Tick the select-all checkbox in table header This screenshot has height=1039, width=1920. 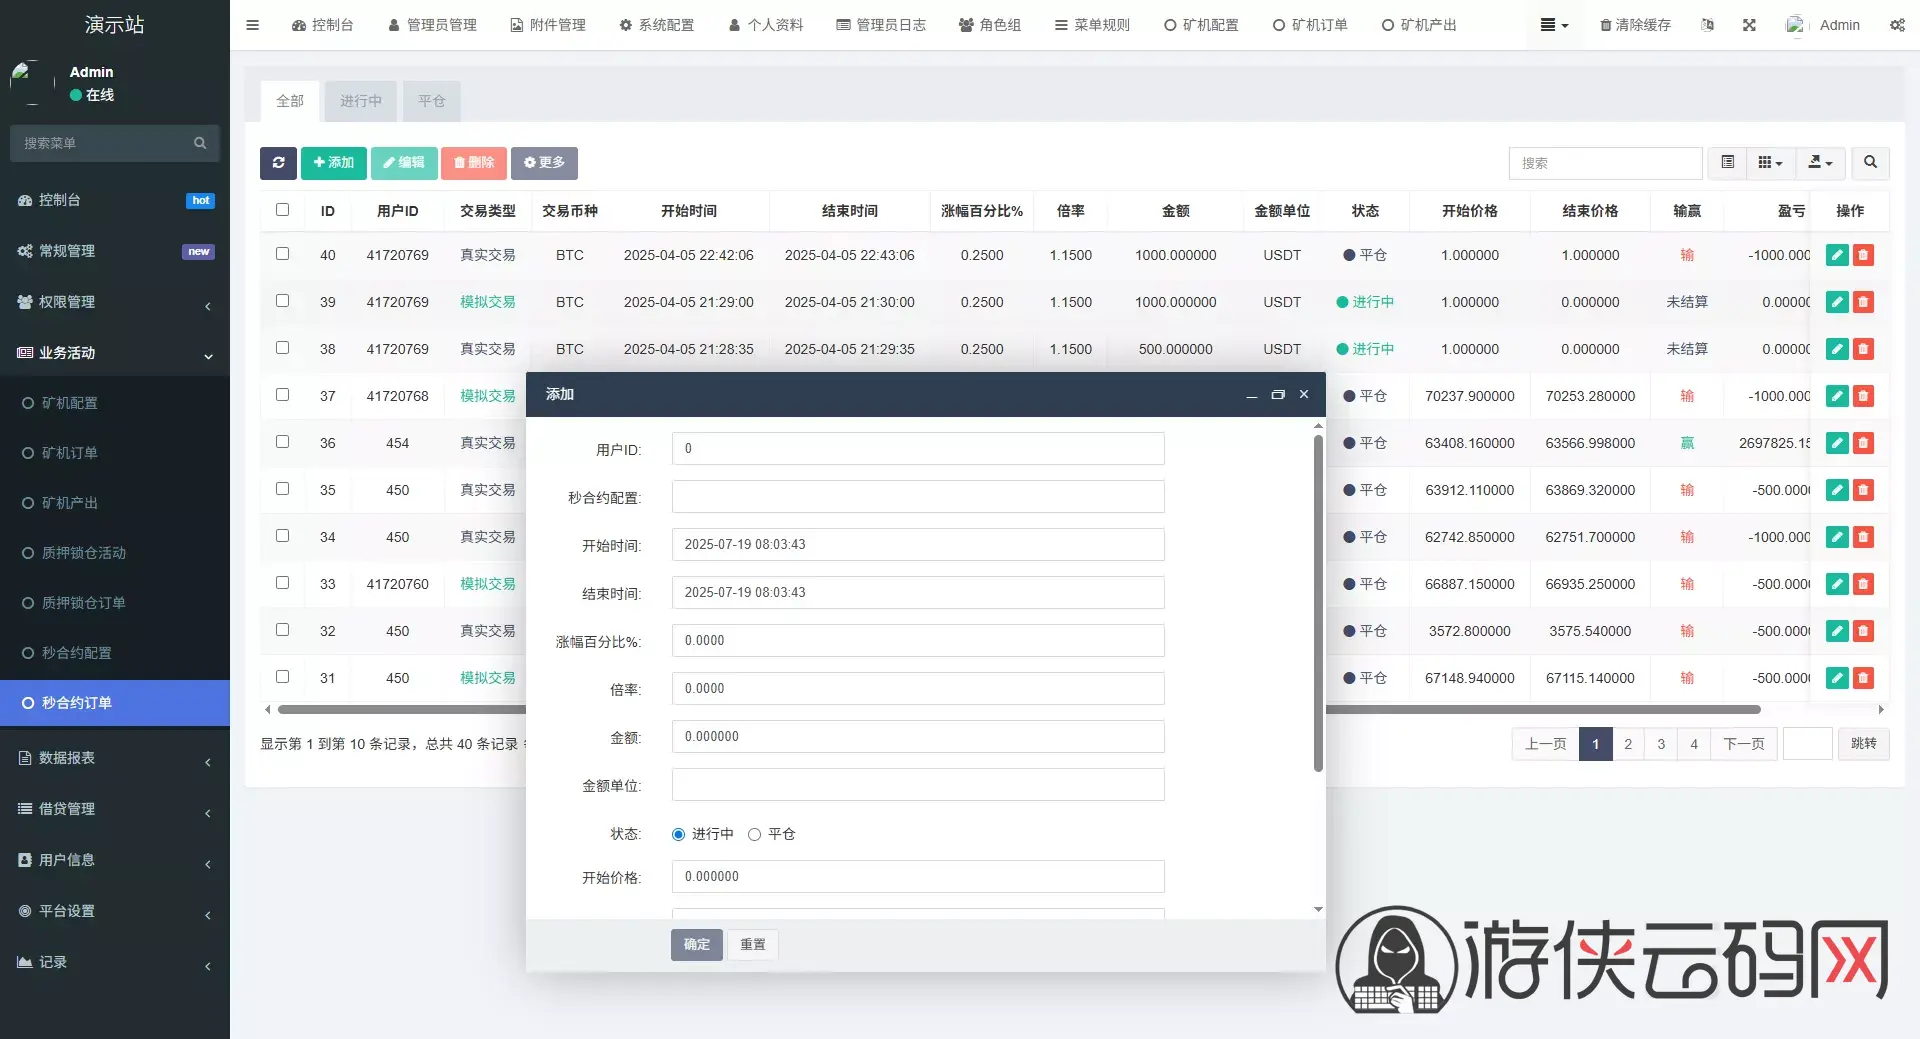(282, 210)
